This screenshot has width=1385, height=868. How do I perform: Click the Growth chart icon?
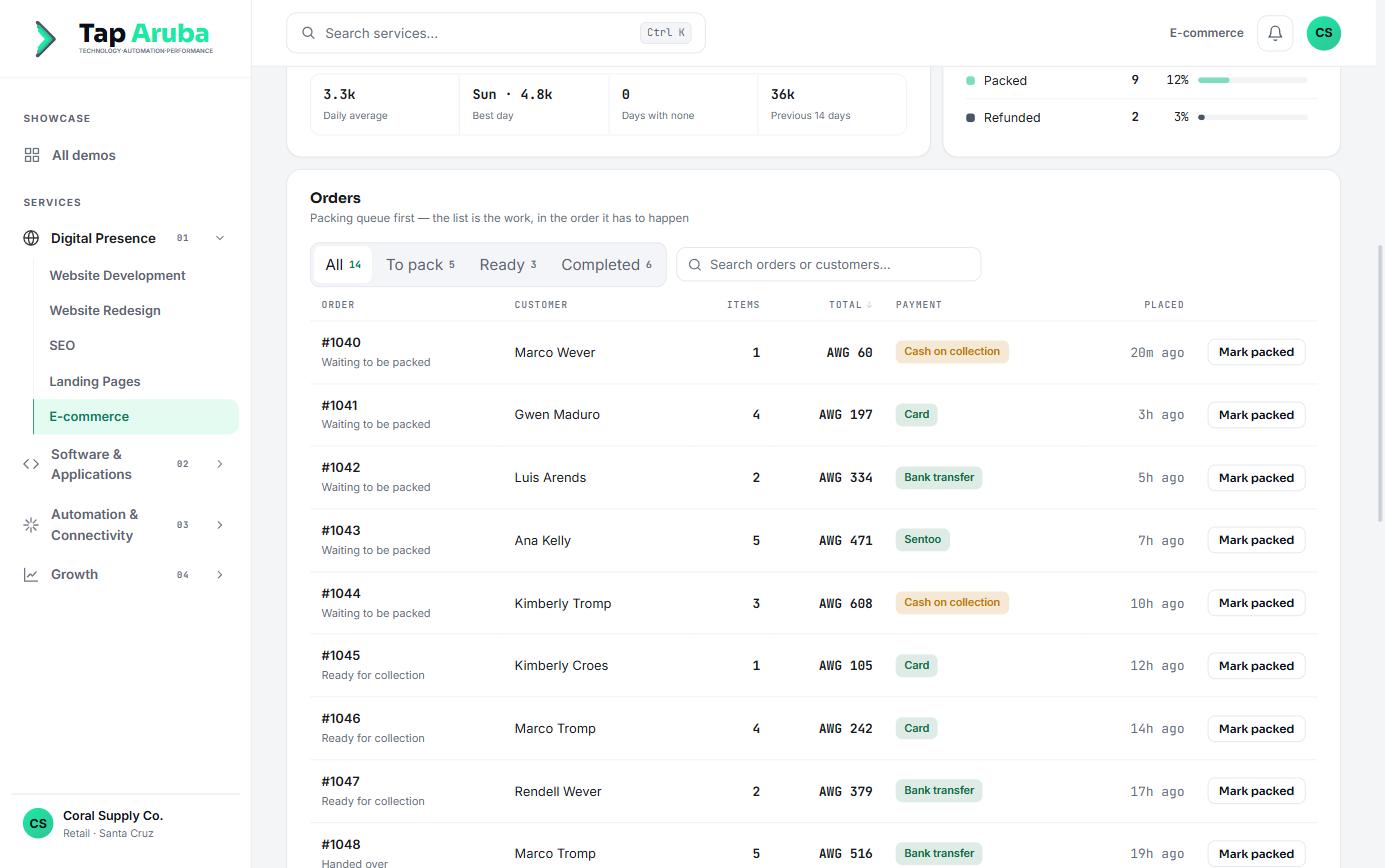pyautogui.click(x=31, y=575)
